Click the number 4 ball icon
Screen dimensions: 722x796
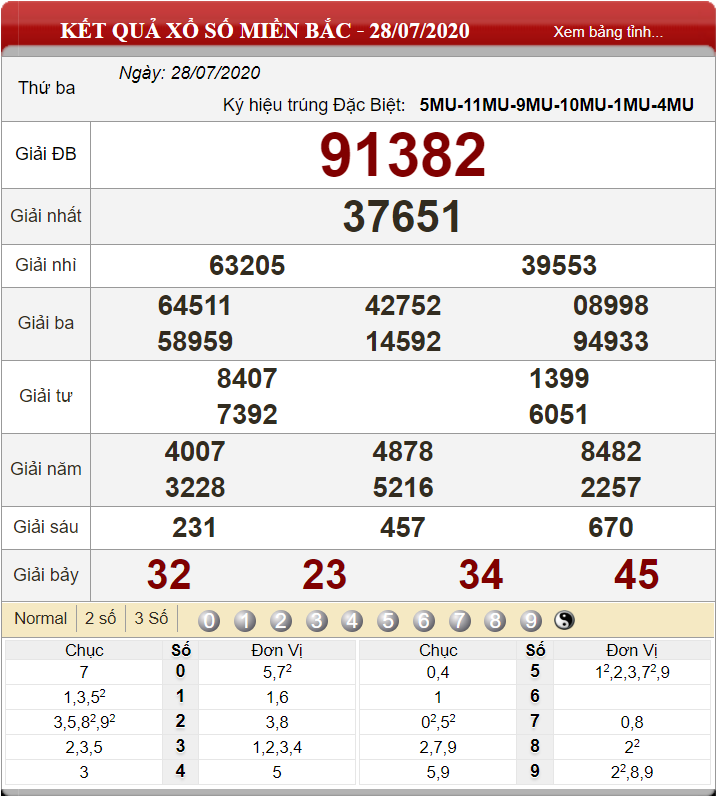coord(352,620)
